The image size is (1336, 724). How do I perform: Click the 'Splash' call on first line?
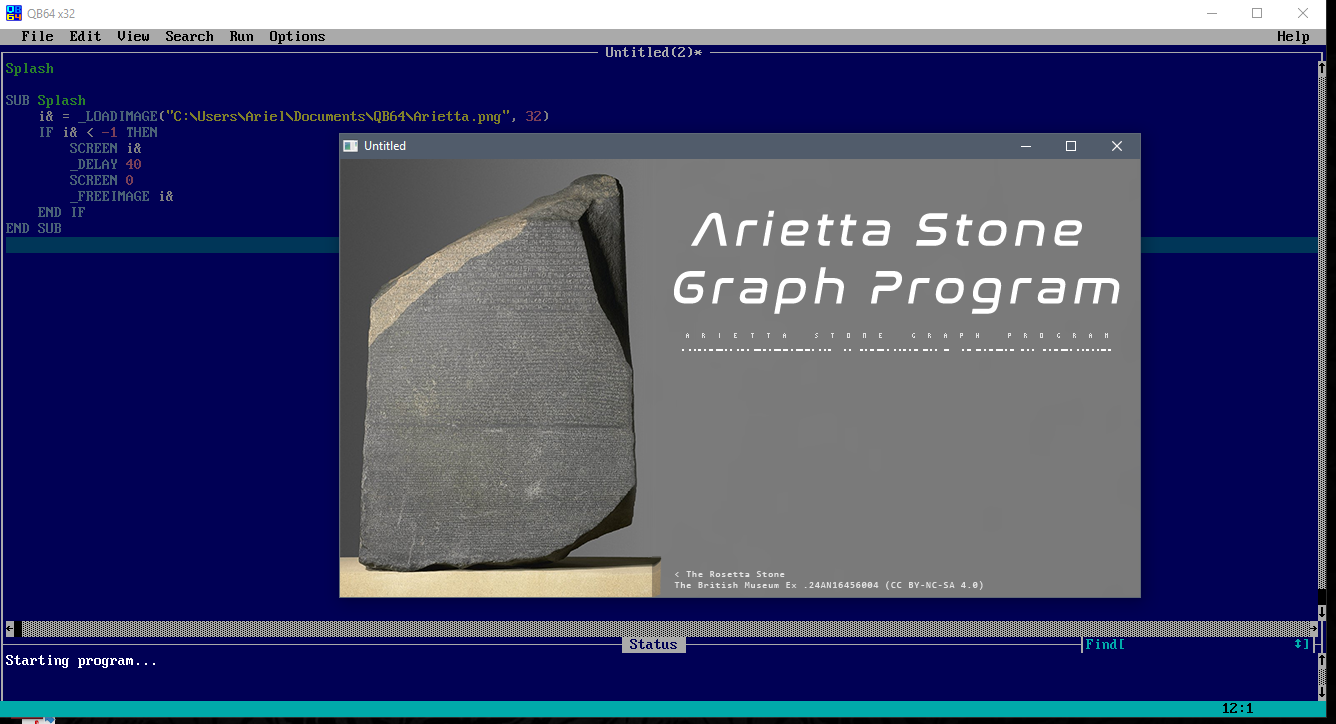pos(30,68)
